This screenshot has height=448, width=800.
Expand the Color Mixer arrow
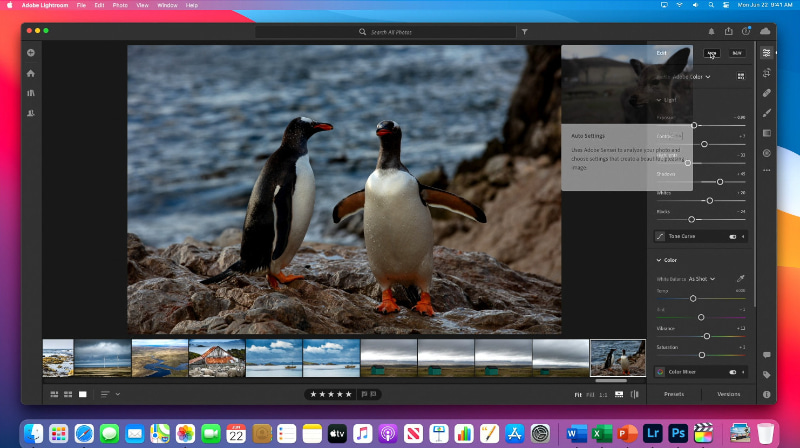[743, 372]
